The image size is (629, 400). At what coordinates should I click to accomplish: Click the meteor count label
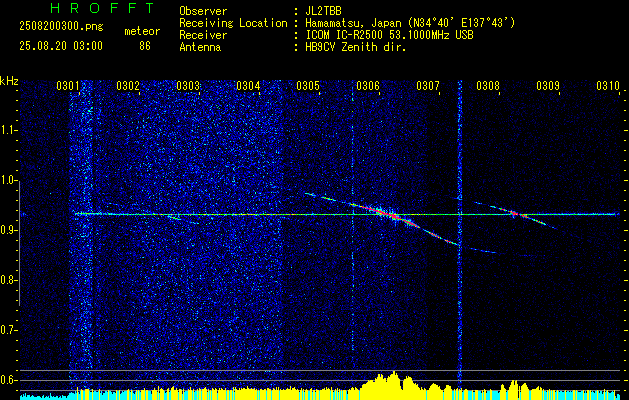click(x=142, y=31)
